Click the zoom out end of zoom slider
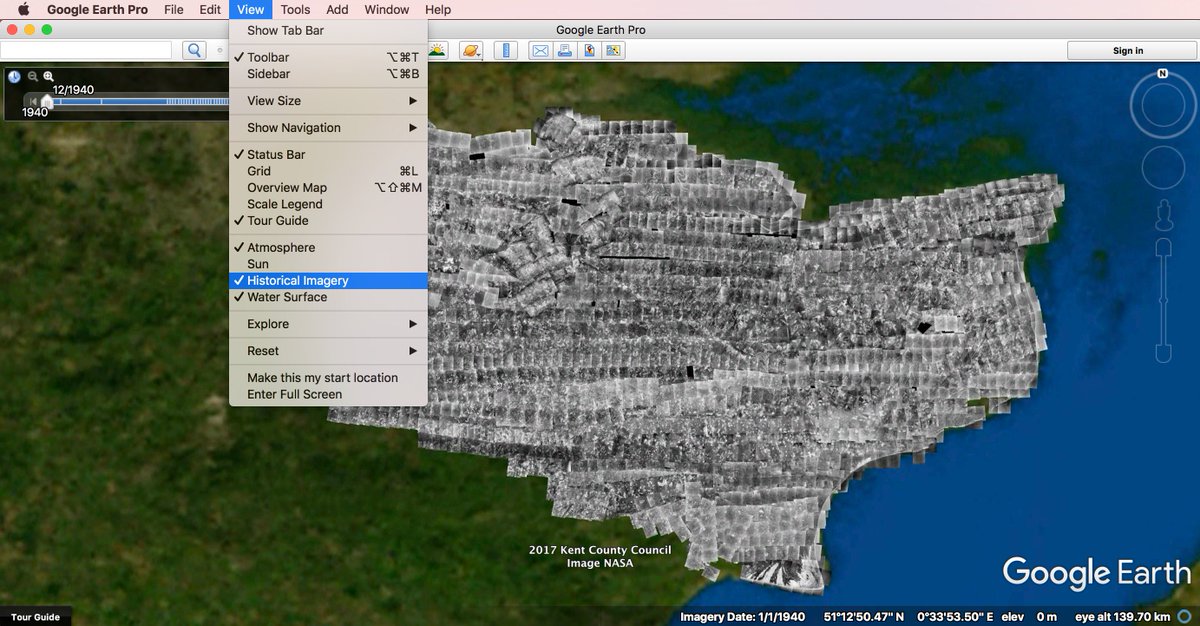The height and width of the screenshot is (626, 1200). click(x=1162, y=352)
